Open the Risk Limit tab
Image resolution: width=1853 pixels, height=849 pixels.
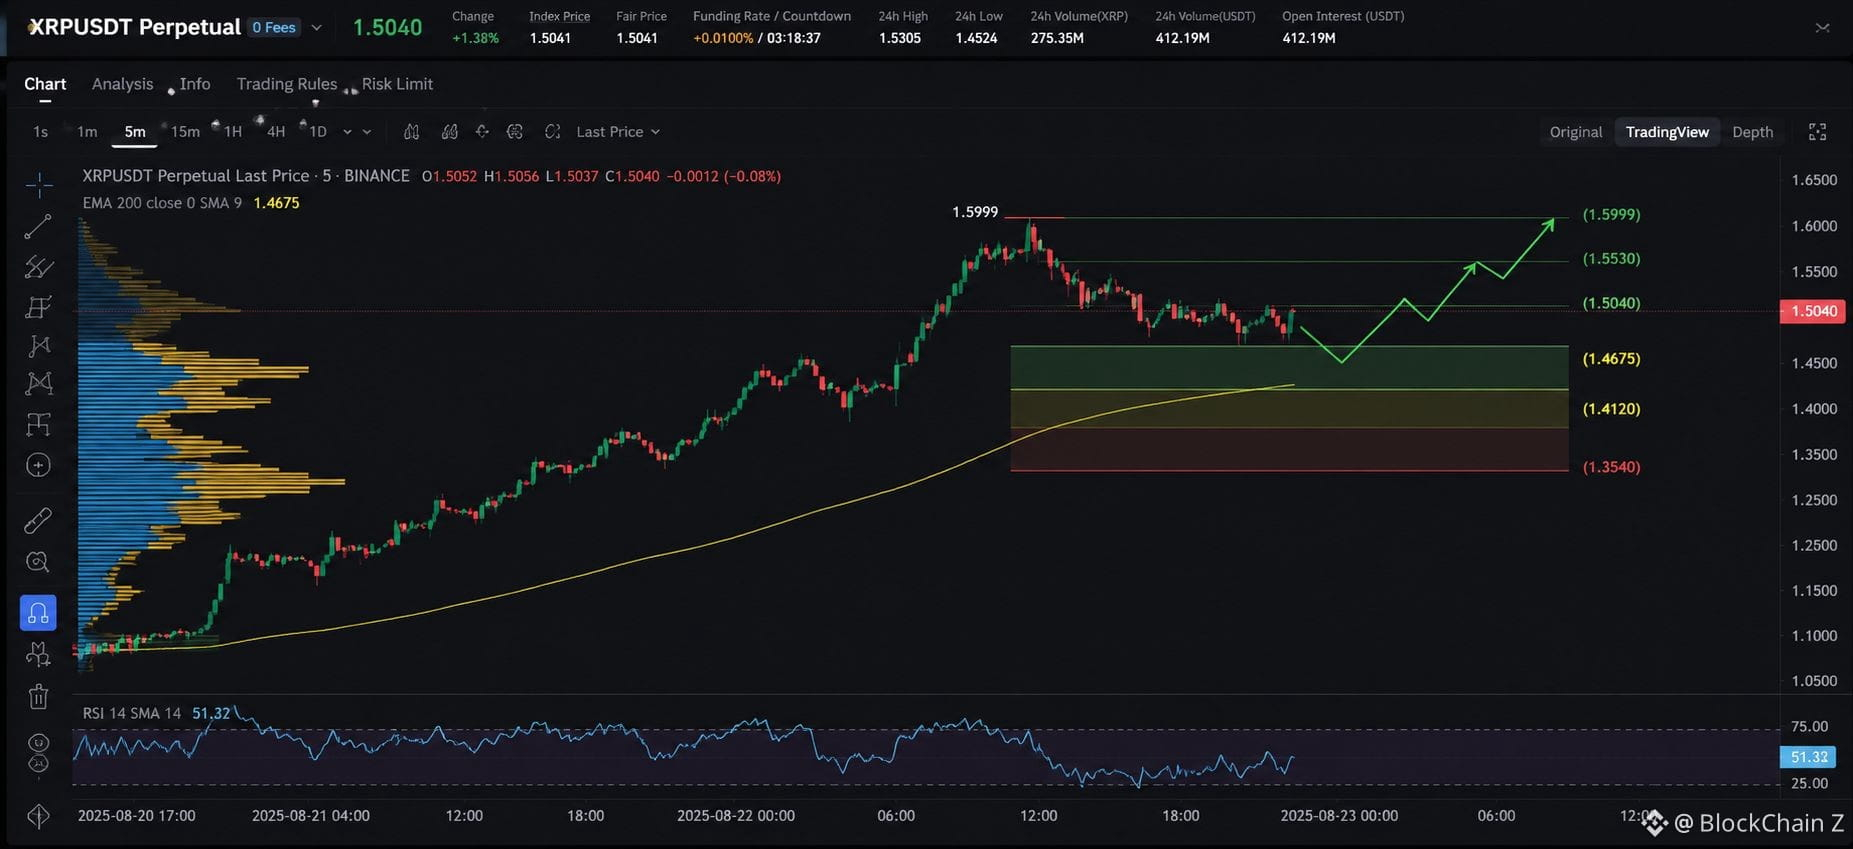click(397, 84)
